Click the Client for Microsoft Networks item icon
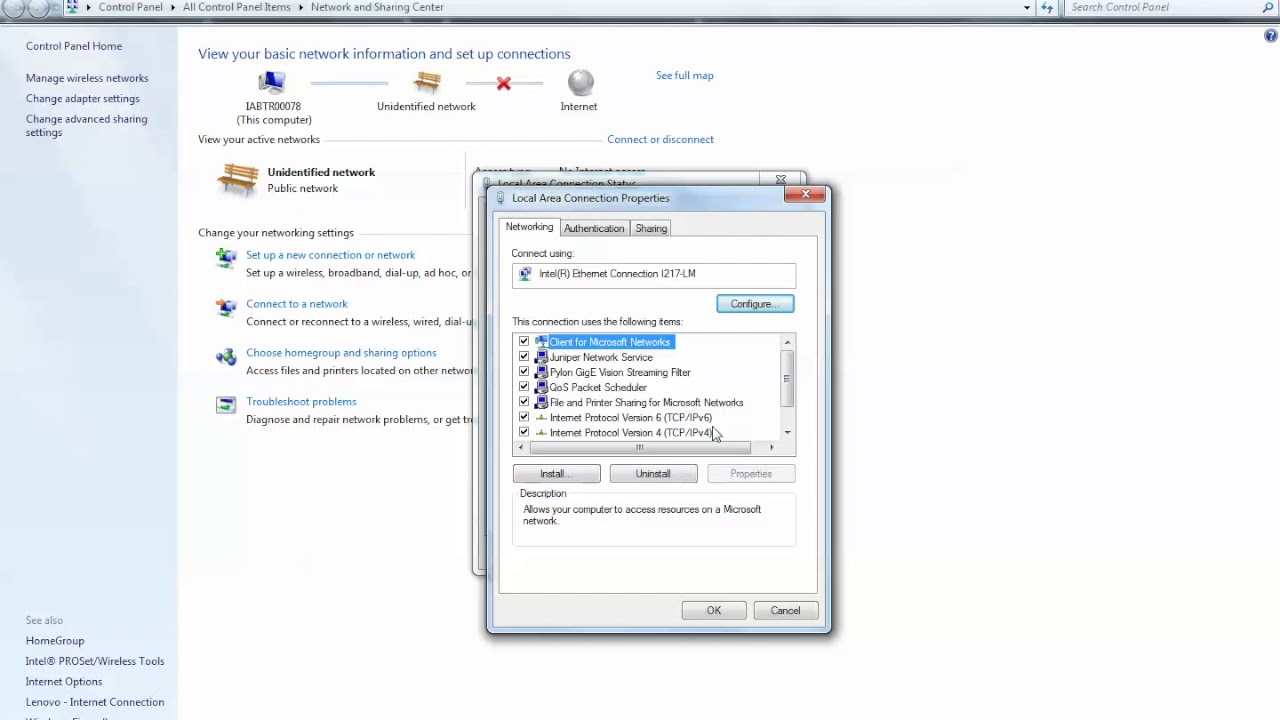The width and height of the screenshot is (1280, 720). click(541, 342)
